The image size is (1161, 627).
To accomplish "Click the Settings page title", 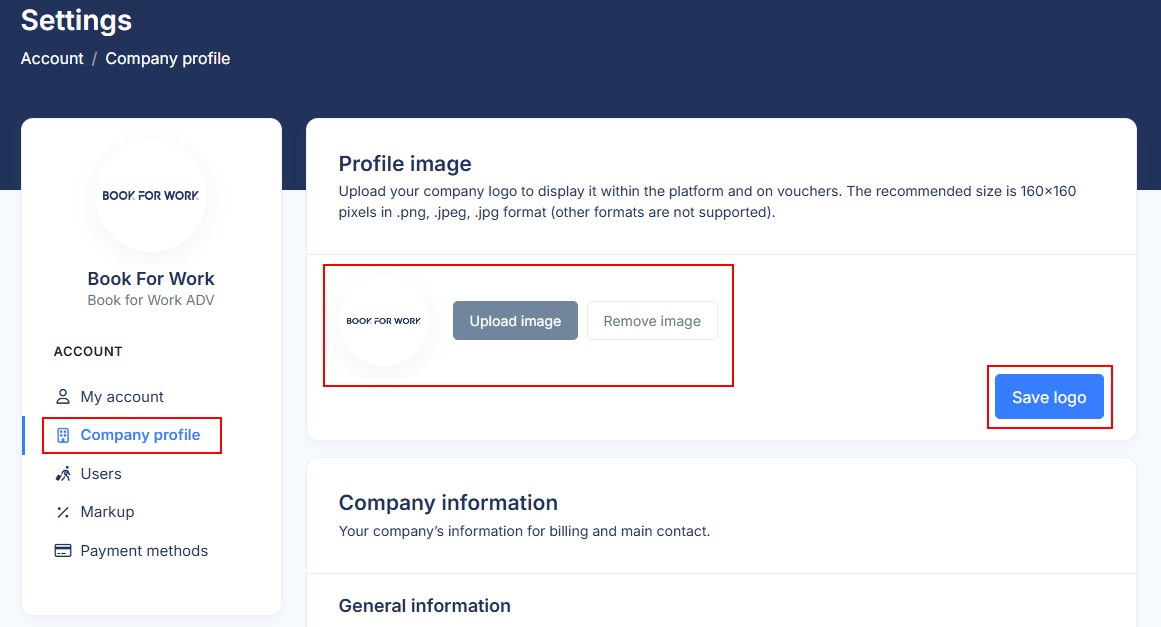I will pos(76,20).
